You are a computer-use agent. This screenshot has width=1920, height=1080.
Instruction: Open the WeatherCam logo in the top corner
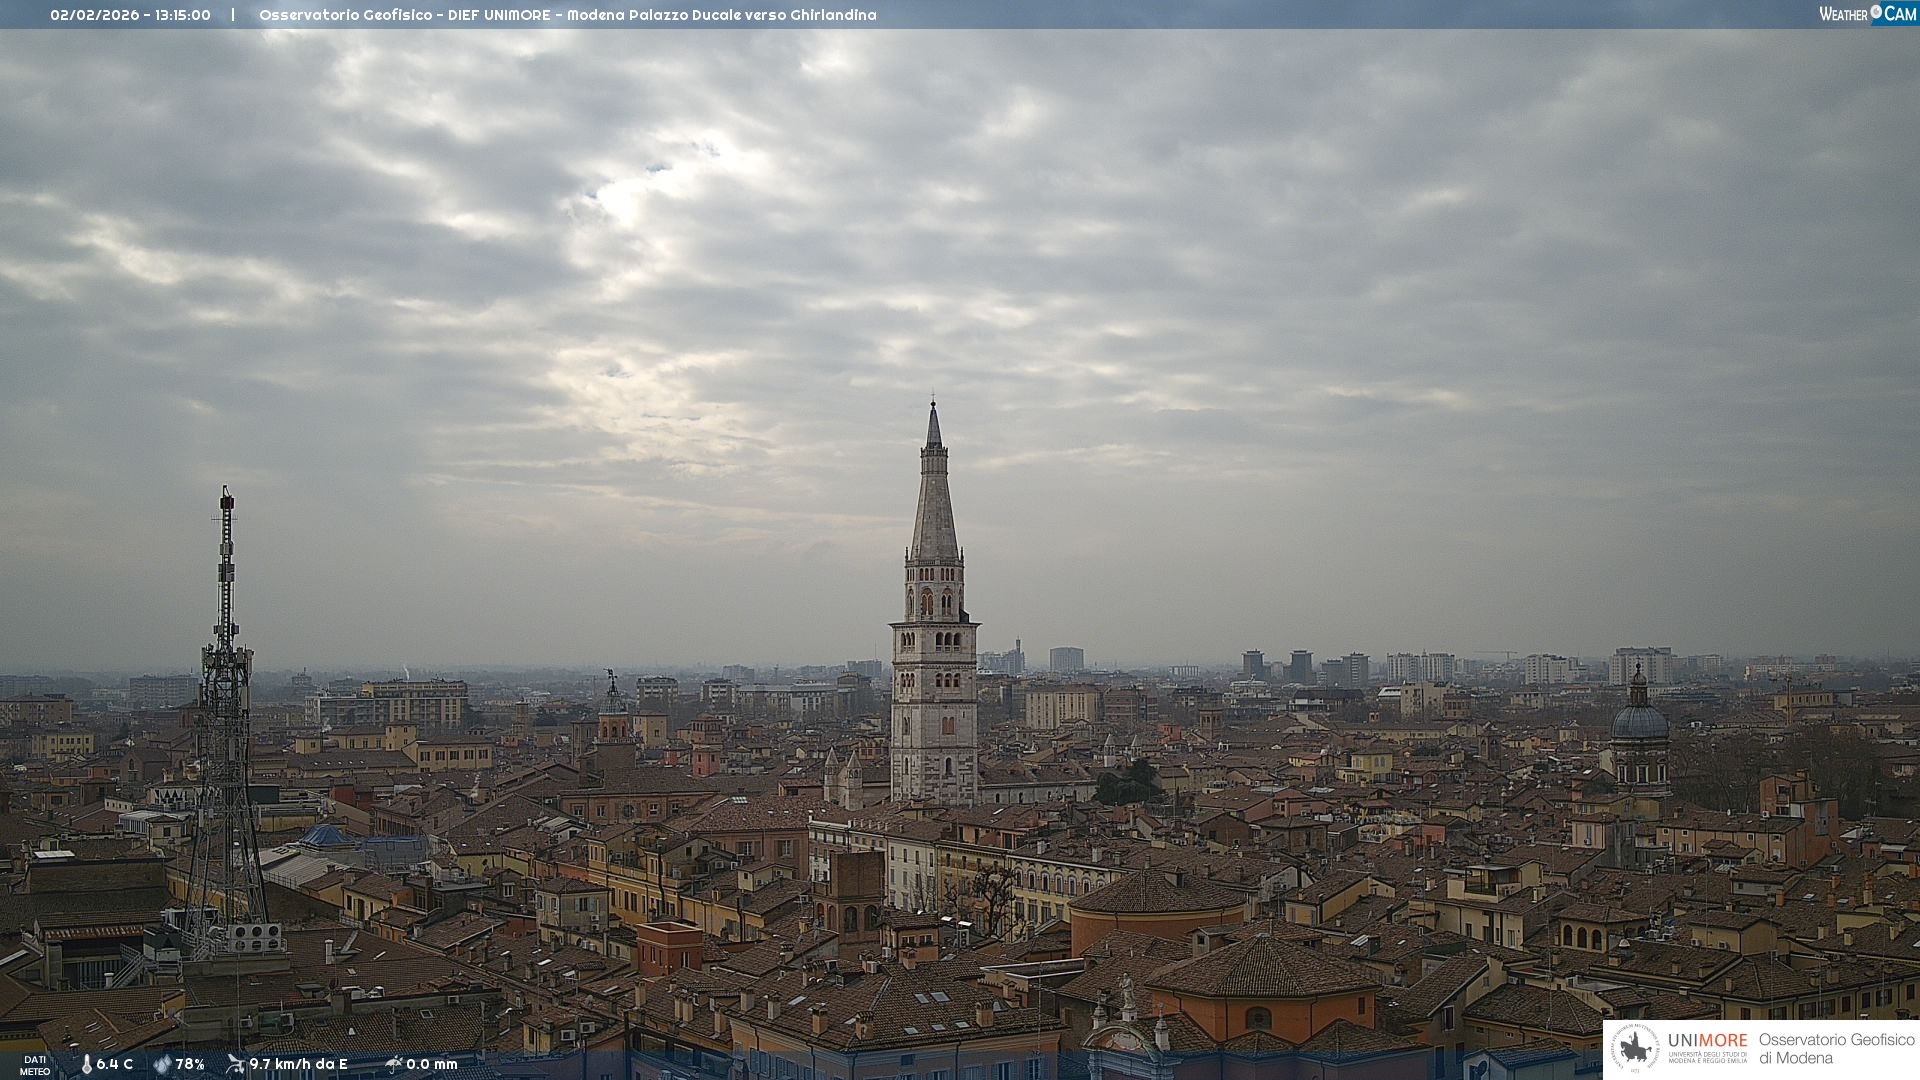pyautogui.click(x=1867, y=14)
